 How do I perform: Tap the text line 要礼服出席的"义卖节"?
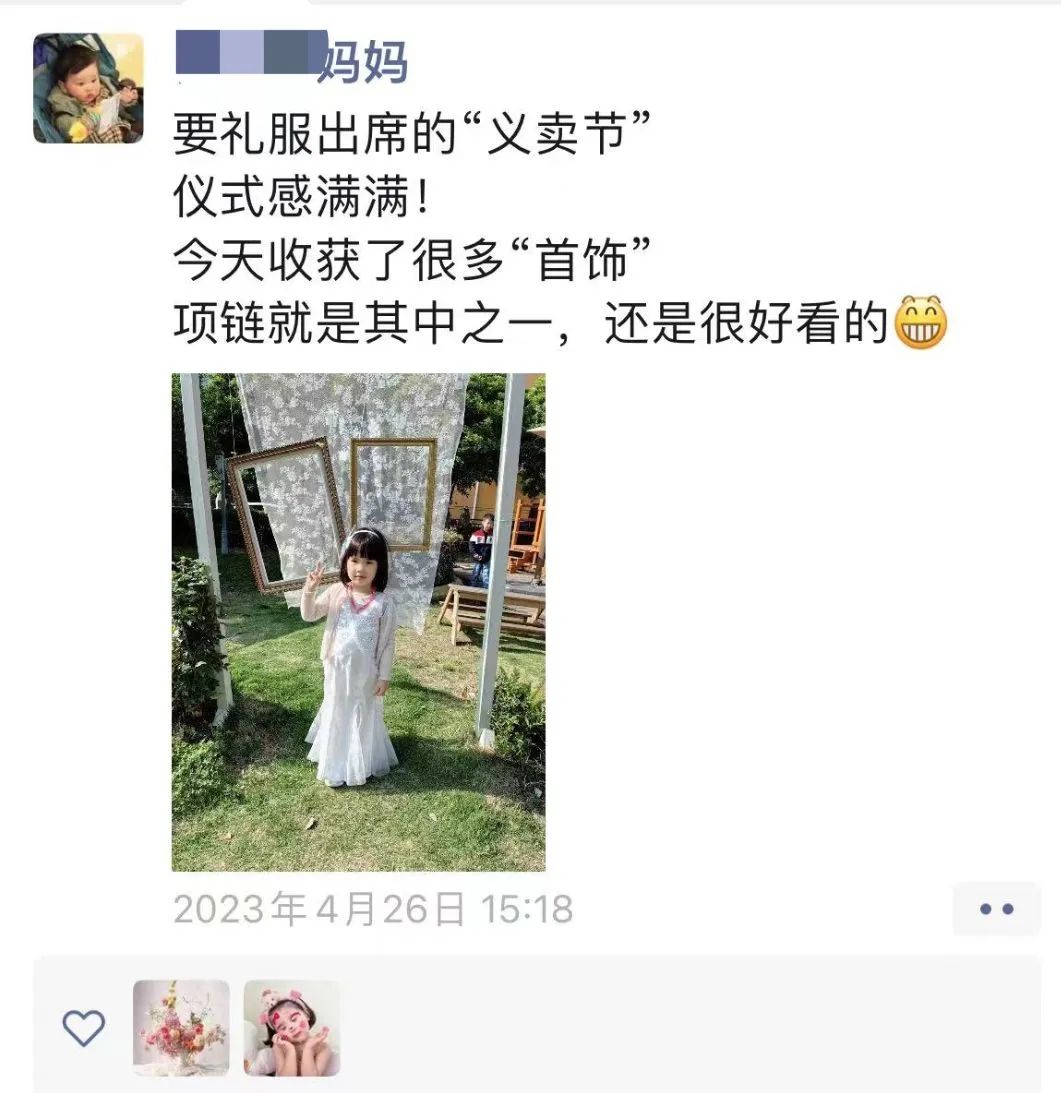tap(411, 132)
